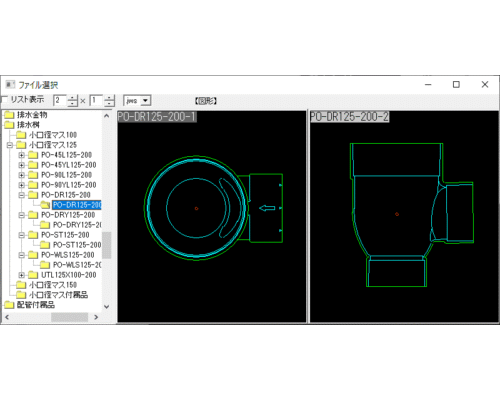Image resolution: width=500 pixels, height=400 pixels.
Task: Click the 小口径マス100 folder icon
Action: click(x=21, y=135)
